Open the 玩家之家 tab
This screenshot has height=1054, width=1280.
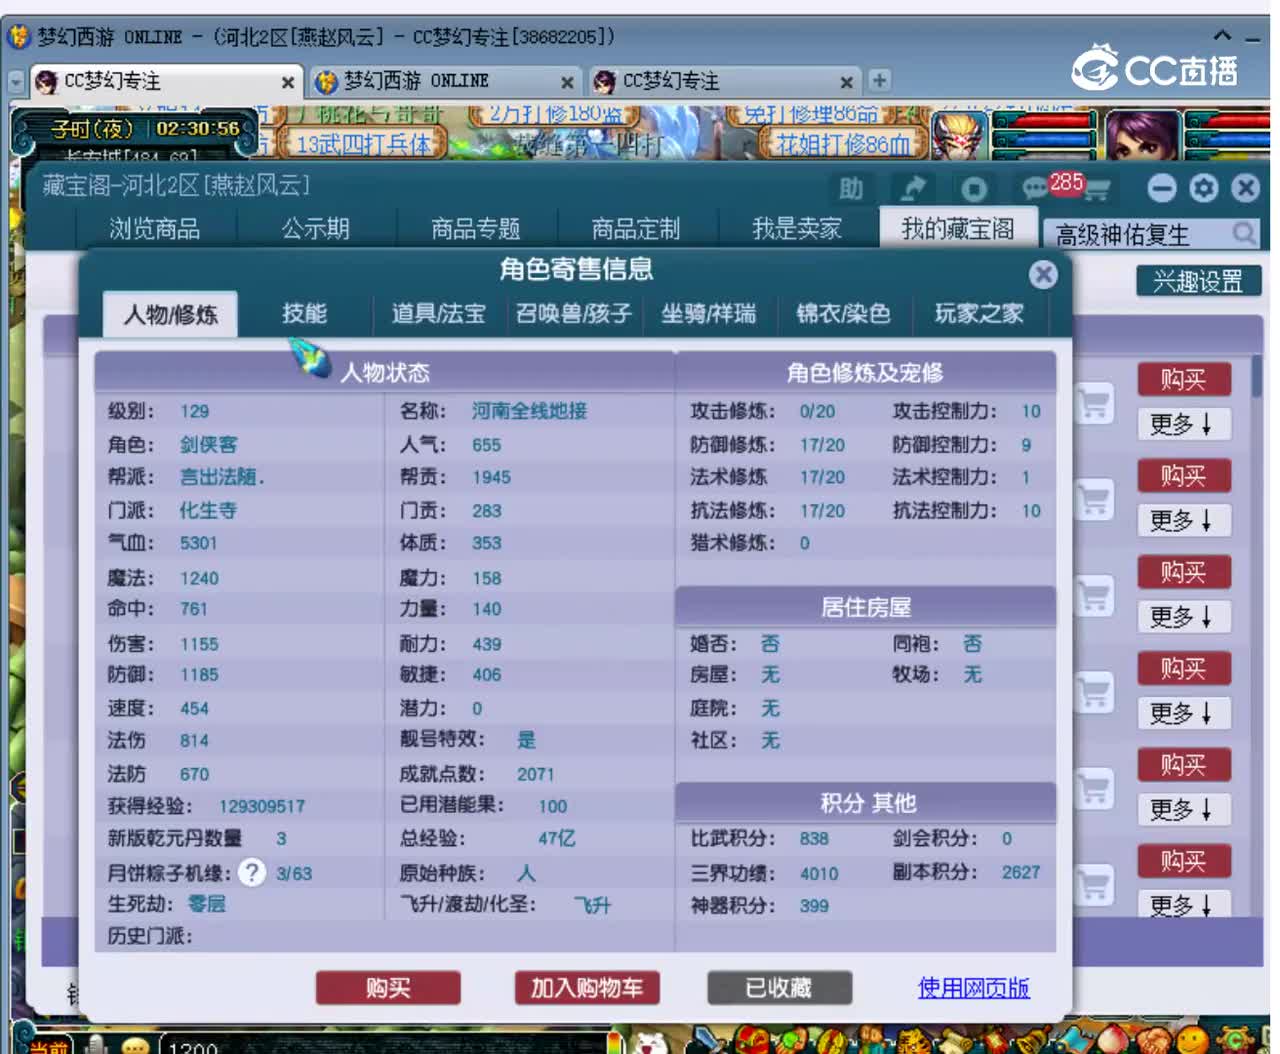pos(979,313)
